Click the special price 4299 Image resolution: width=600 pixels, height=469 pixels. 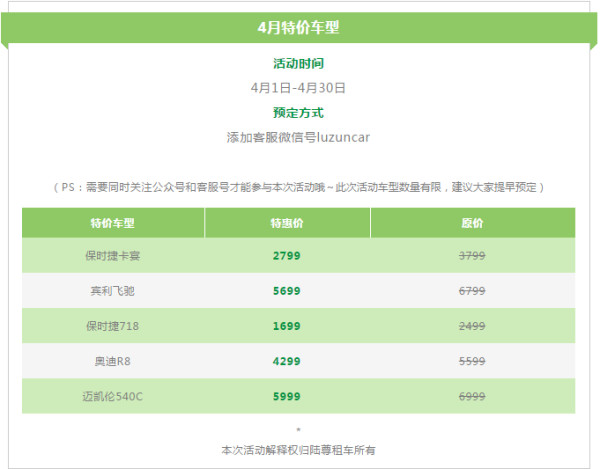coord(287,361)
